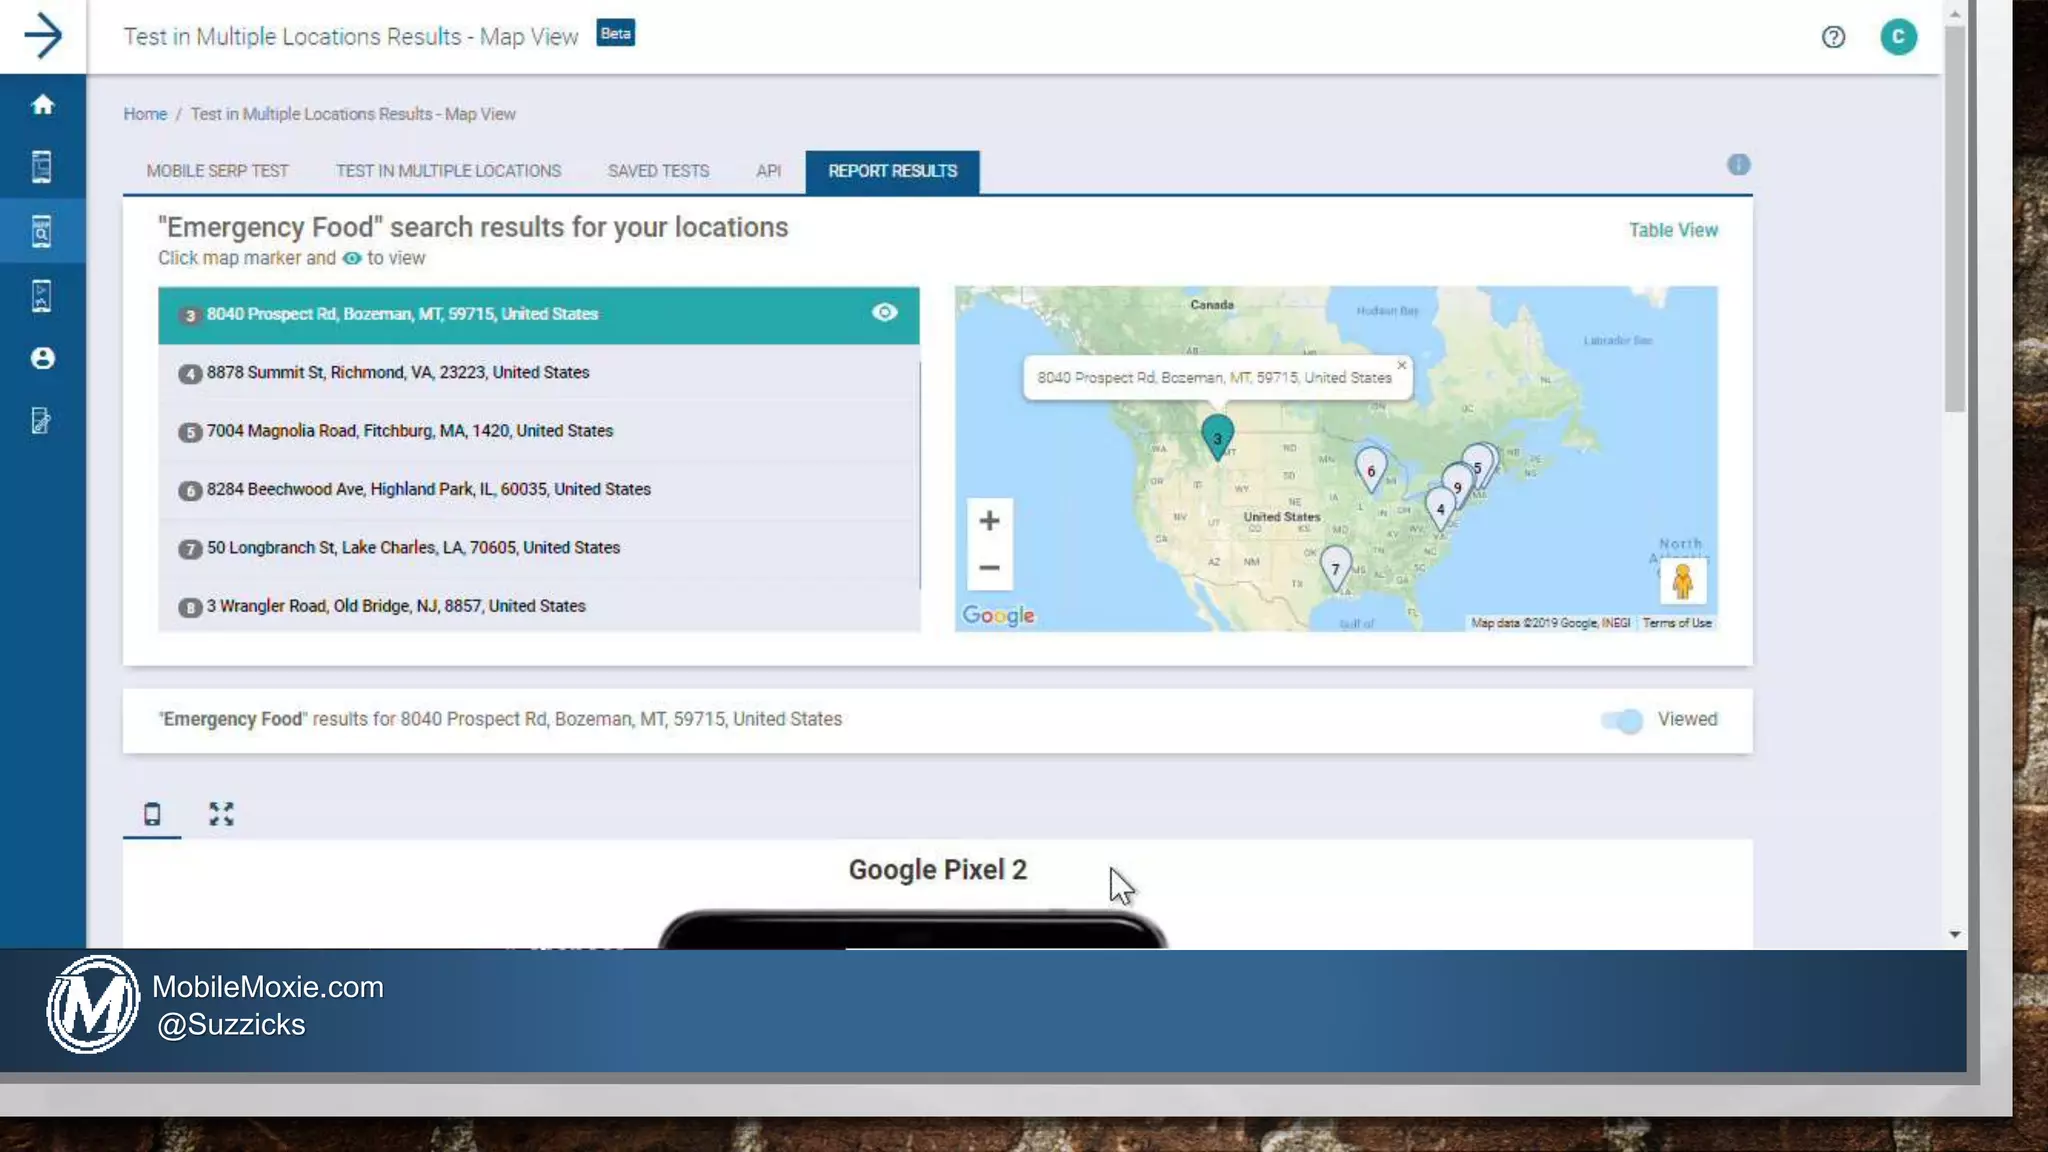Open the Saved Tests tab

[658, 171]
